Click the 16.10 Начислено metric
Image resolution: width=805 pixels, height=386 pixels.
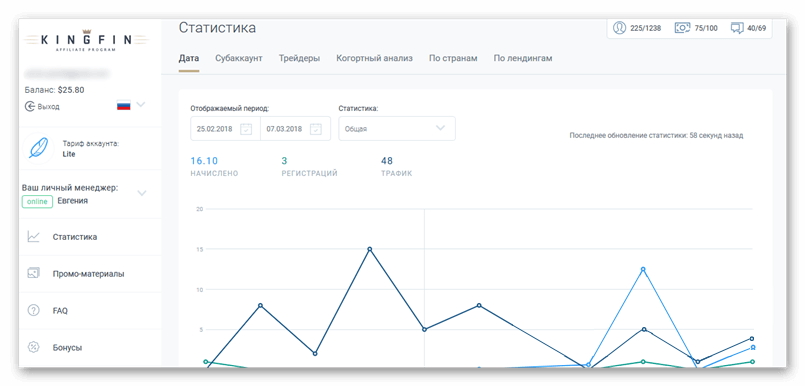[214, 167]
